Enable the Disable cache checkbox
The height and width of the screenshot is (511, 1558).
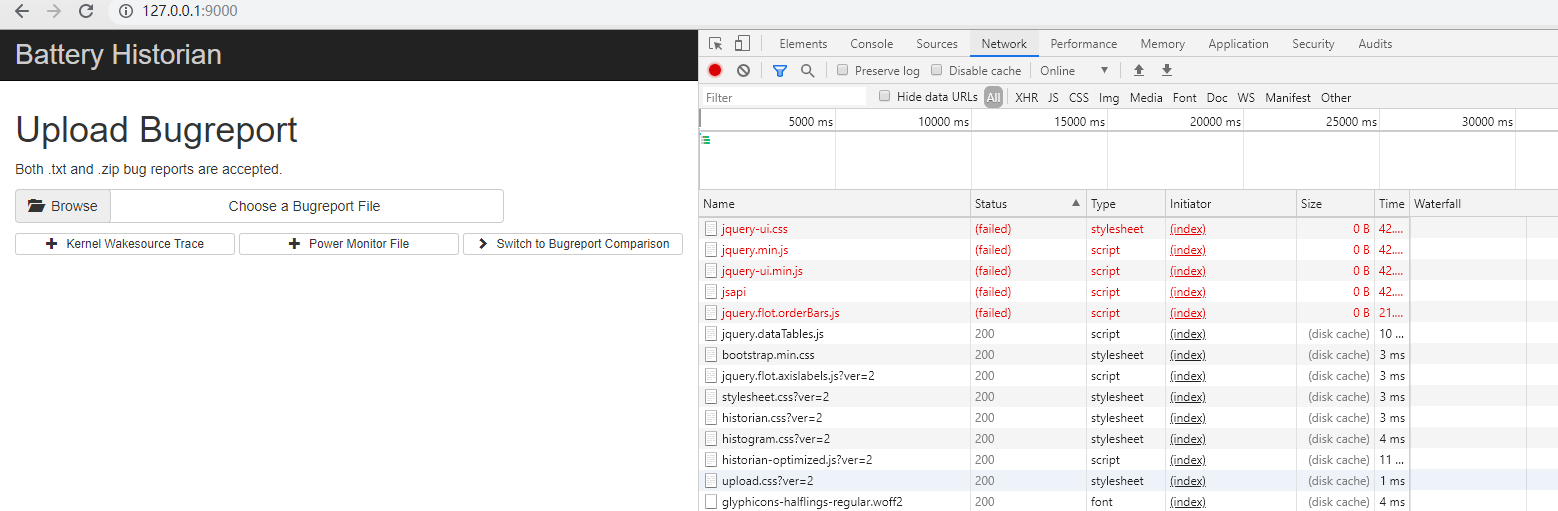(937, 70)
